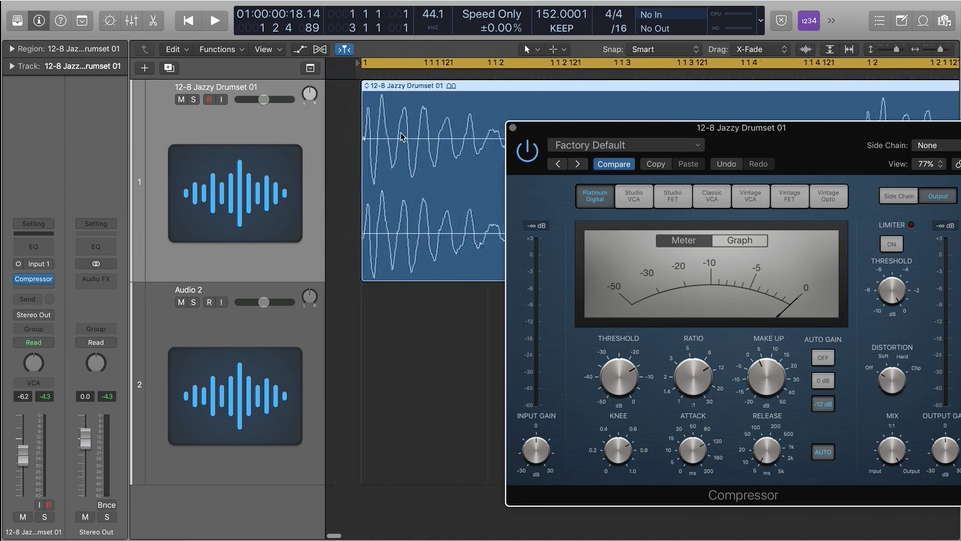Select the Vintage Opto compressor model
The width and height of the screenshot is (961, 541).
click(828, 196)
